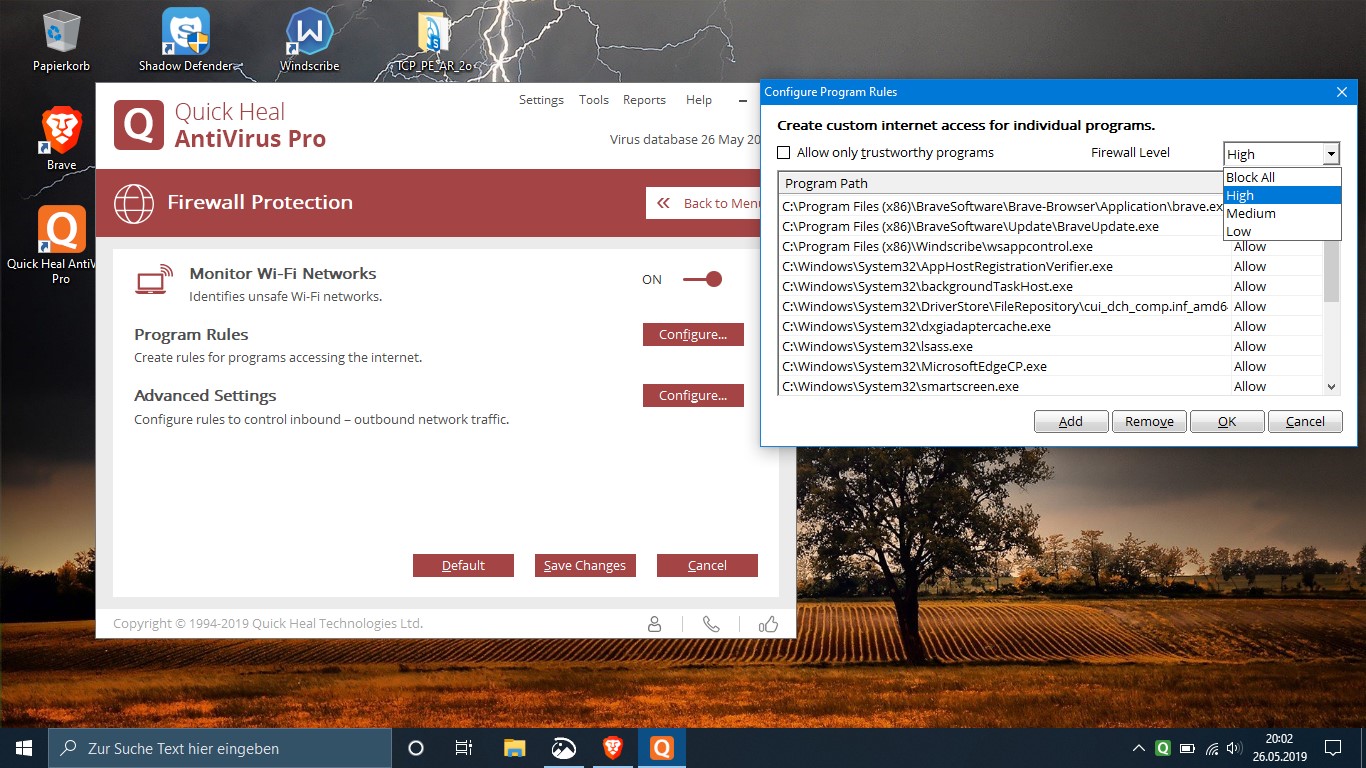This screenshot has height=768, width=1366.
Task: Click Configure for Program Rules
Action: click(693, 335)
